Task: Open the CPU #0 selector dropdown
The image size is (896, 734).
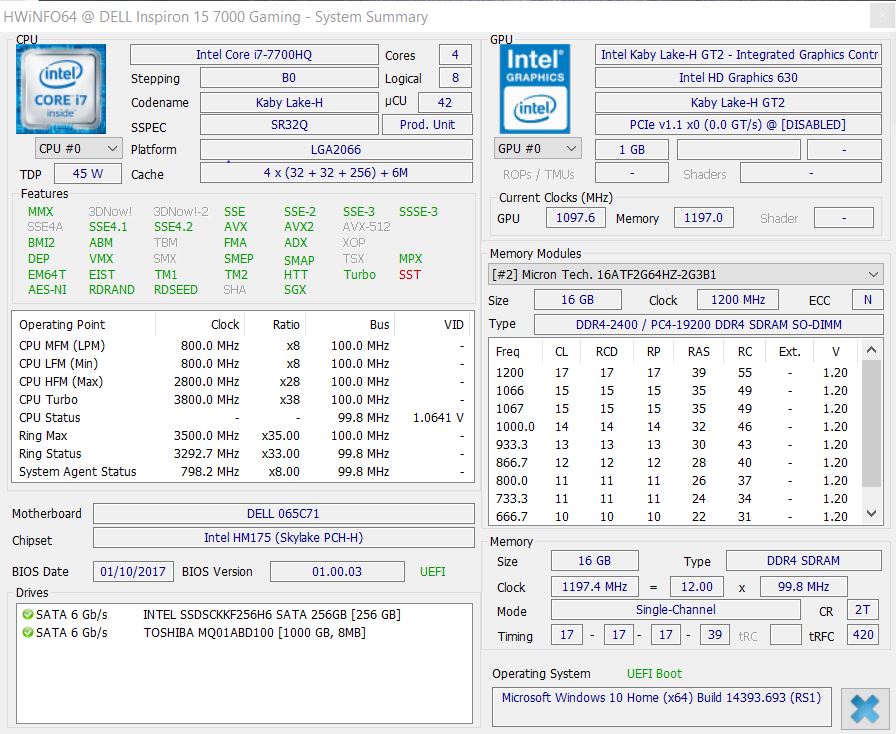Action: tap(78, 149)
